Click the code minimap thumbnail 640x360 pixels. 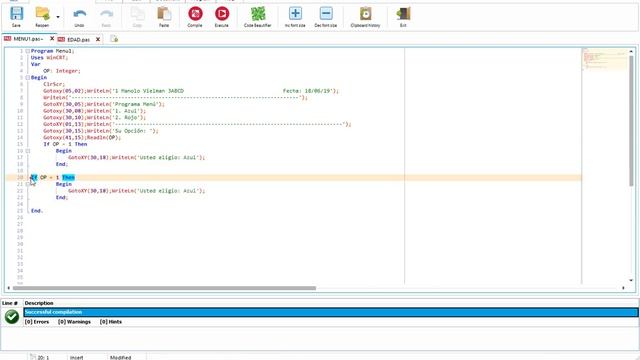tap(604, 60)
